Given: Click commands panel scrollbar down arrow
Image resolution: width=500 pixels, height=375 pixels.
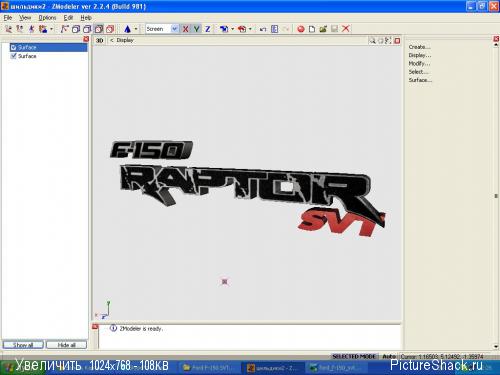Looking at the screenshot, I should (x=496, y=347).
